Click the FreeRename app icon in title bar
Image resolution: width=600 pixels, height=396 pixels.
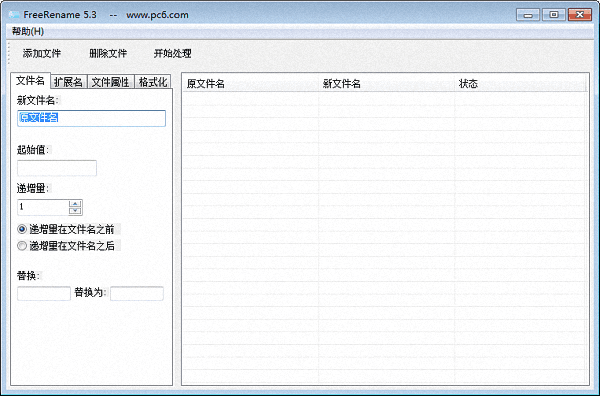14,15
